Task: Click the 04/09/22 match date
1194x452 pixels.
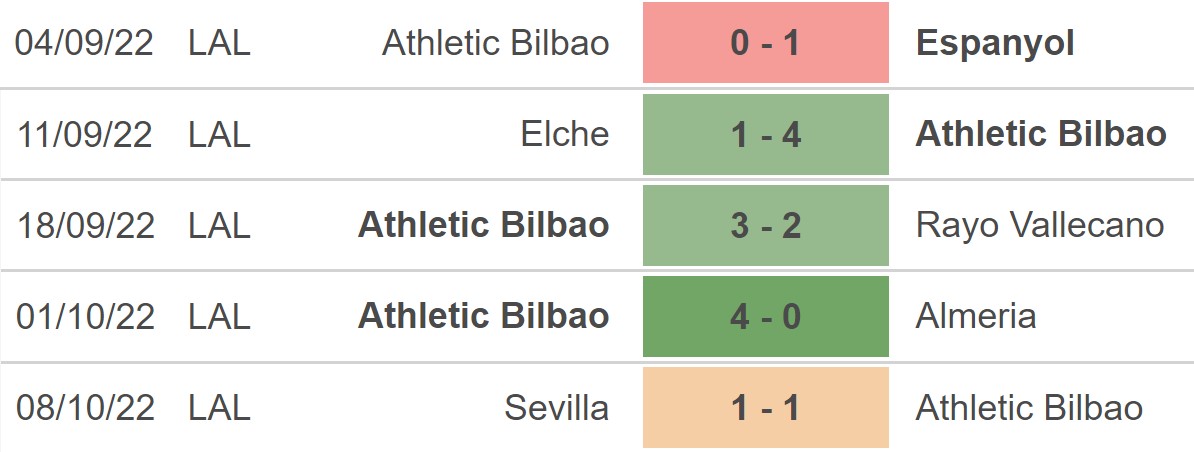Action: pos(85,43)
